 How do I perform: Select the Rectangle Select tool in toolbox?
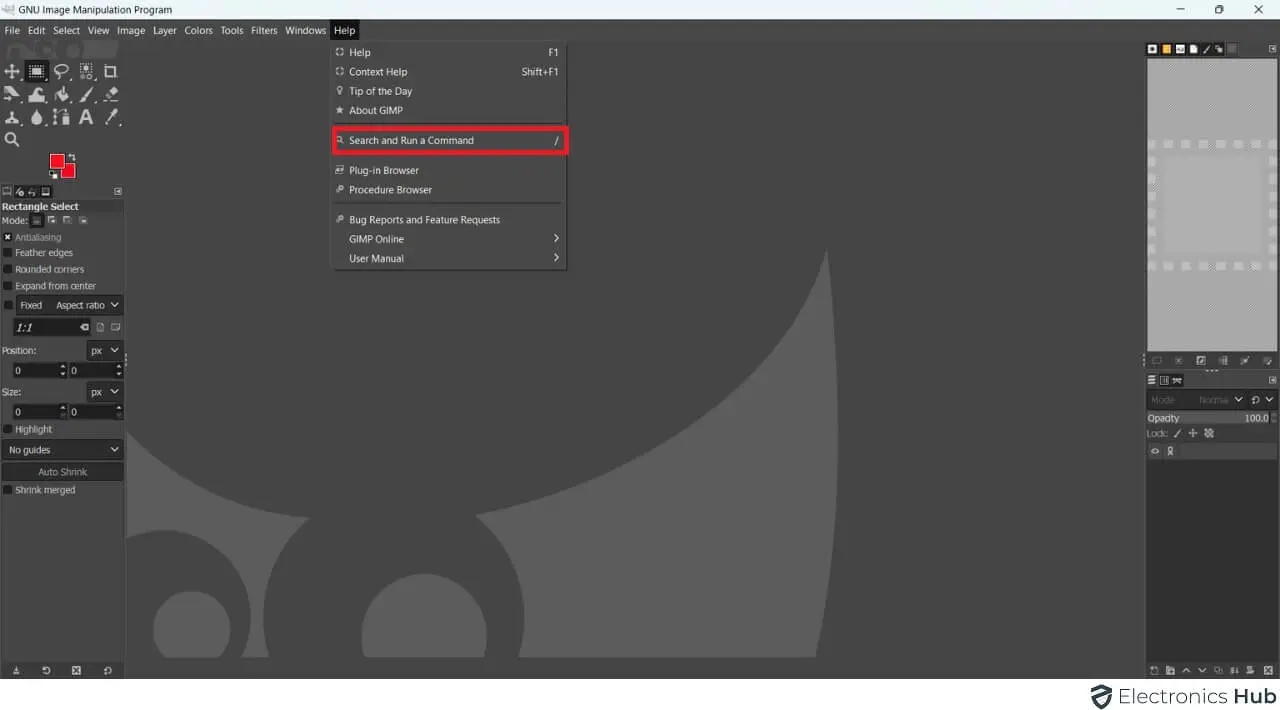pyautogui.click(x=36, y=71)
